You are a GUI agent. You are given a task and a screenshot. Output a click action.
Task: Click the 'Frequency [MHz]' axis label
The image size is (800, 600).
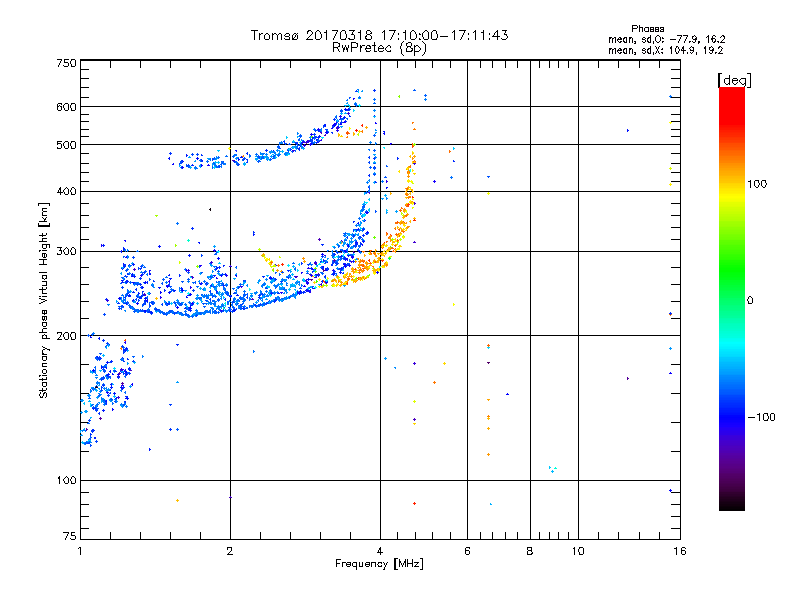pos(379,564)
